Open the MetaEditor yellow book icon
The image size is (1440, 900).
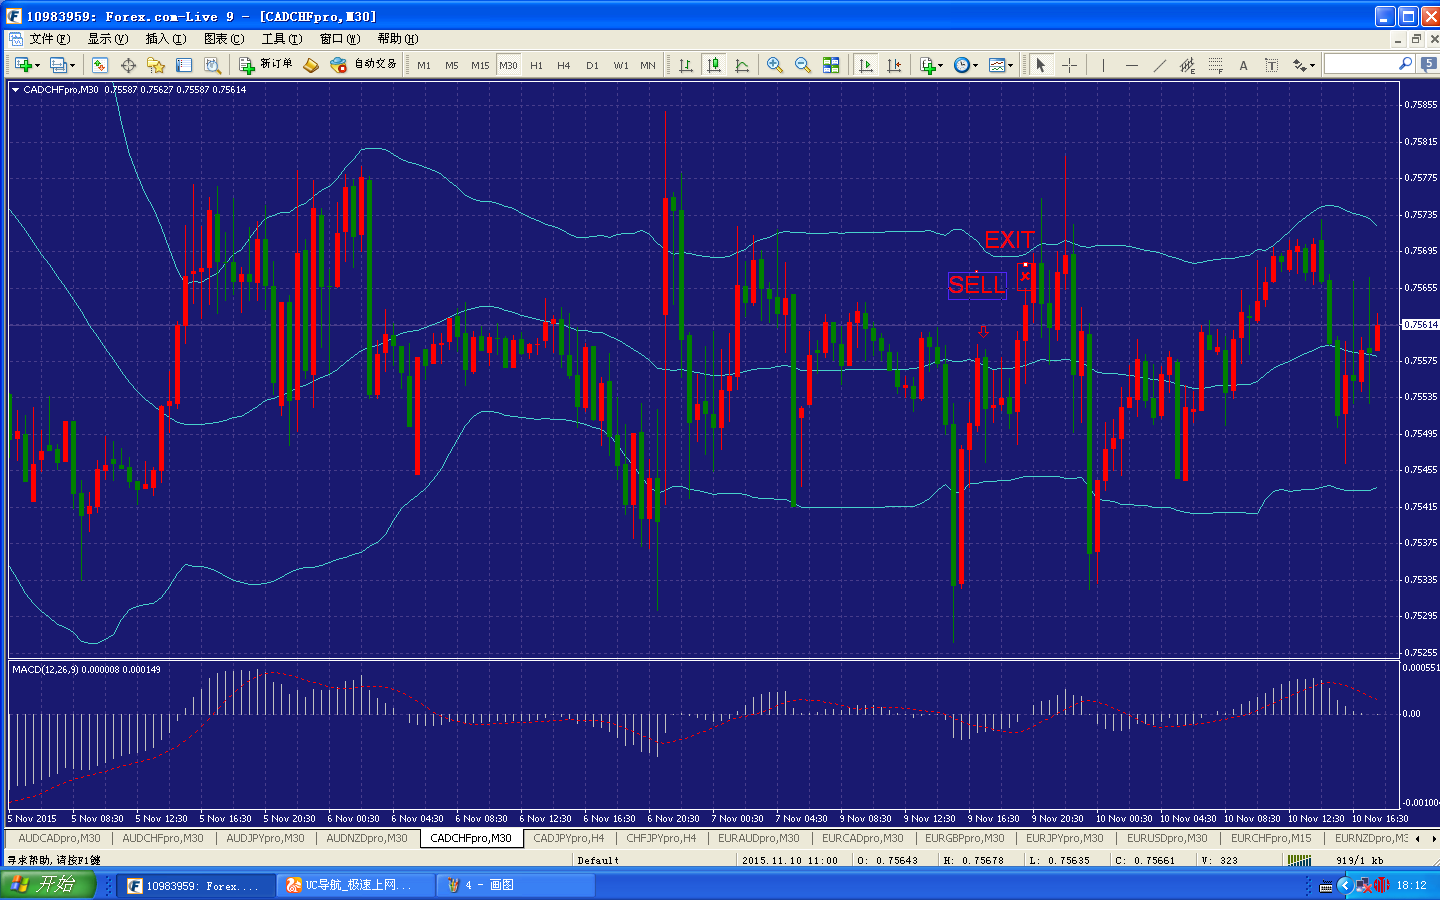(311, 65)
